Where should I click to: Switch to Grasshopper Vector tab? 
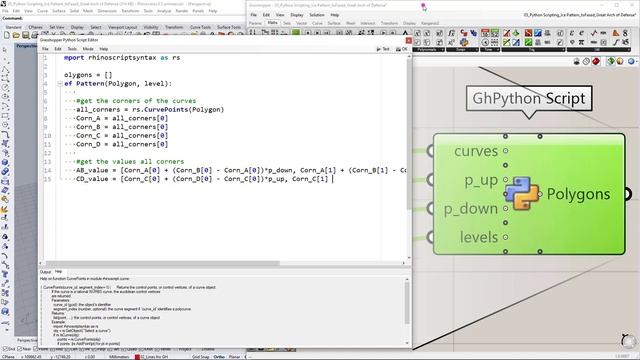(301, 23)
